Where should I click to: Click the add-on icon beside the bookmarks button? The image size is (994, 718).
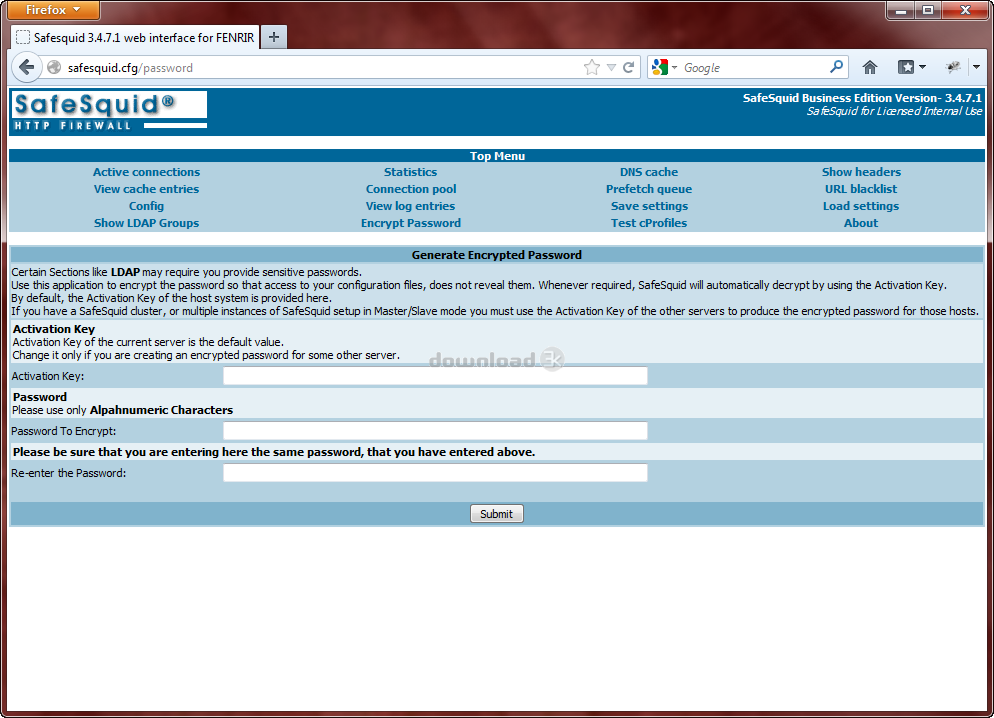coord(952,67)
